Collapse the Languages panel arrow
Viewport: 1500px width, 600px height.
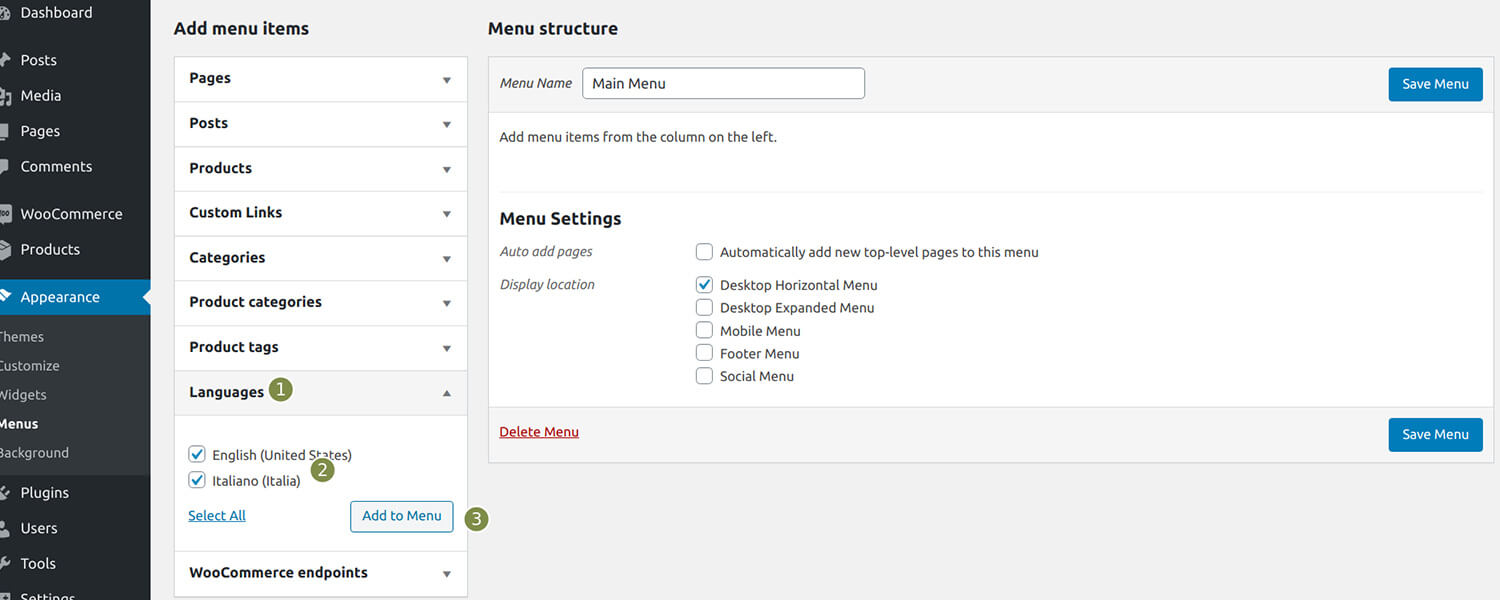447,393
